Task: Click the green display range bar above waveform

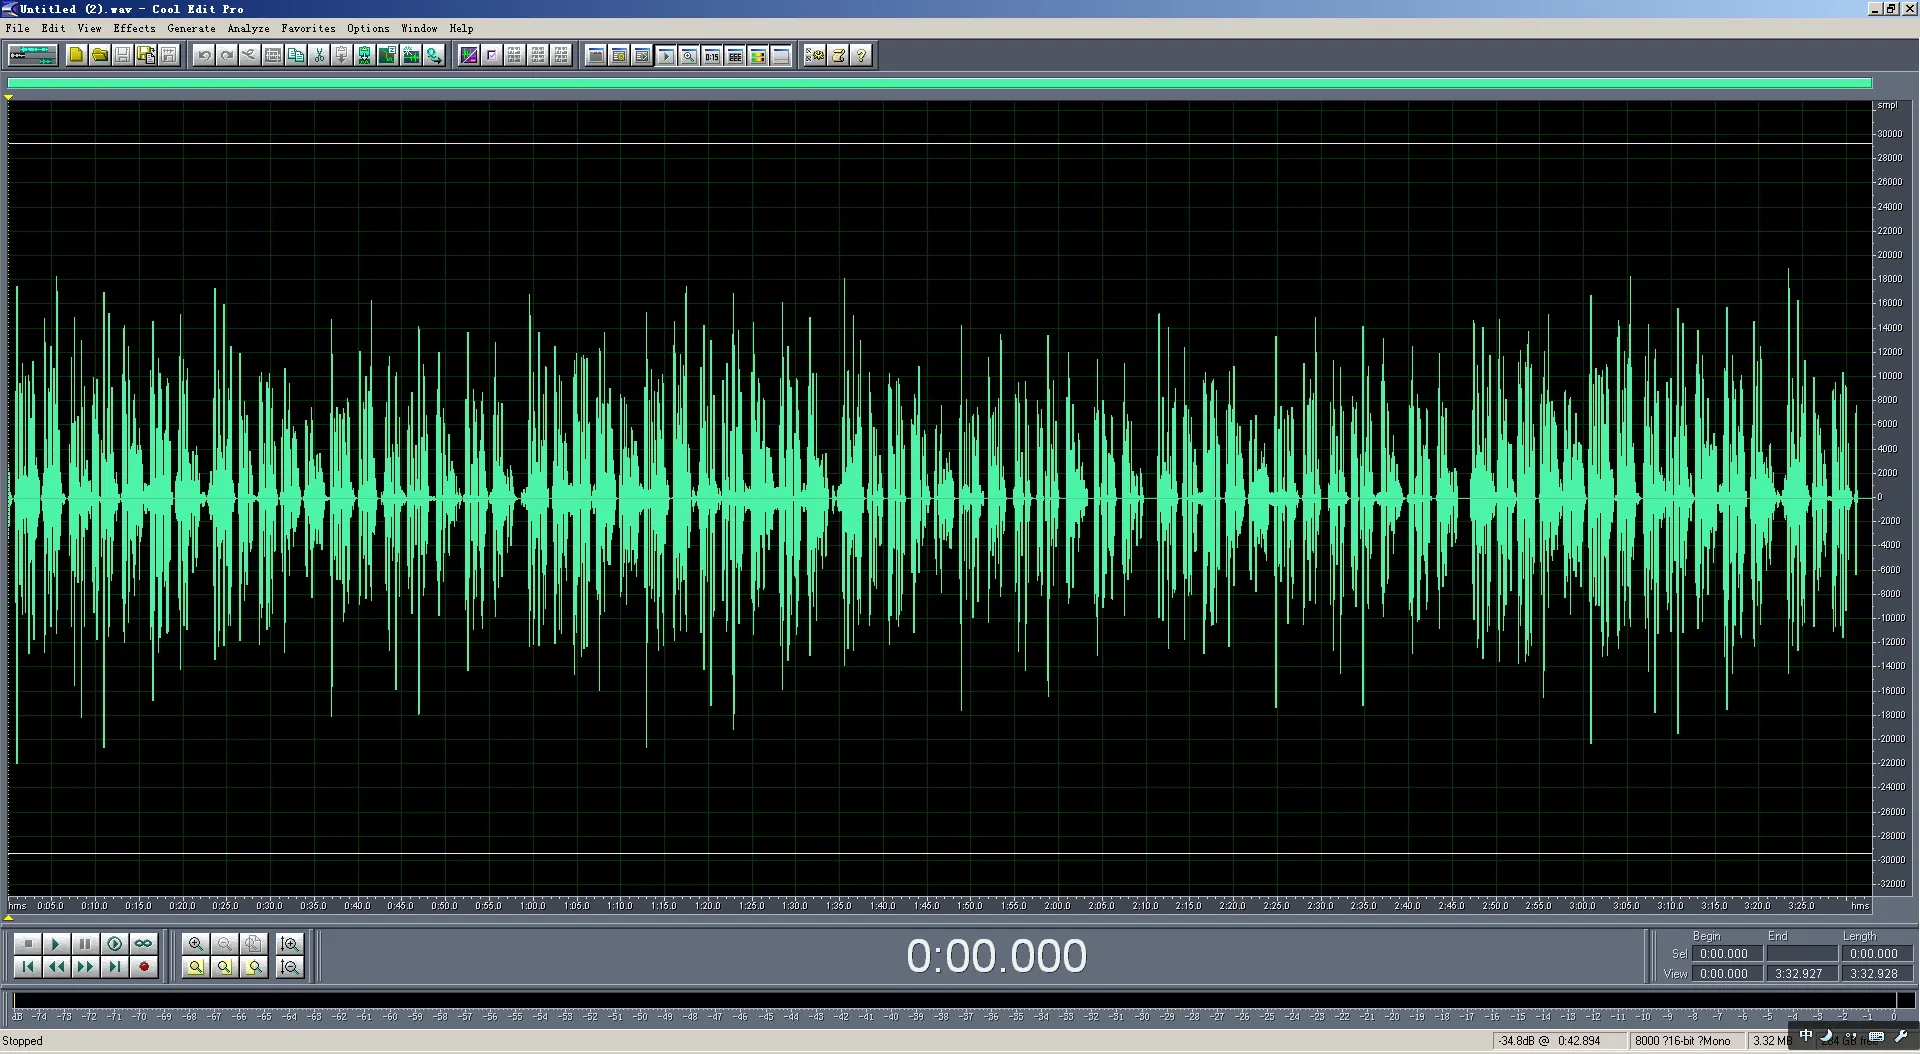Action: pos(939,83)
